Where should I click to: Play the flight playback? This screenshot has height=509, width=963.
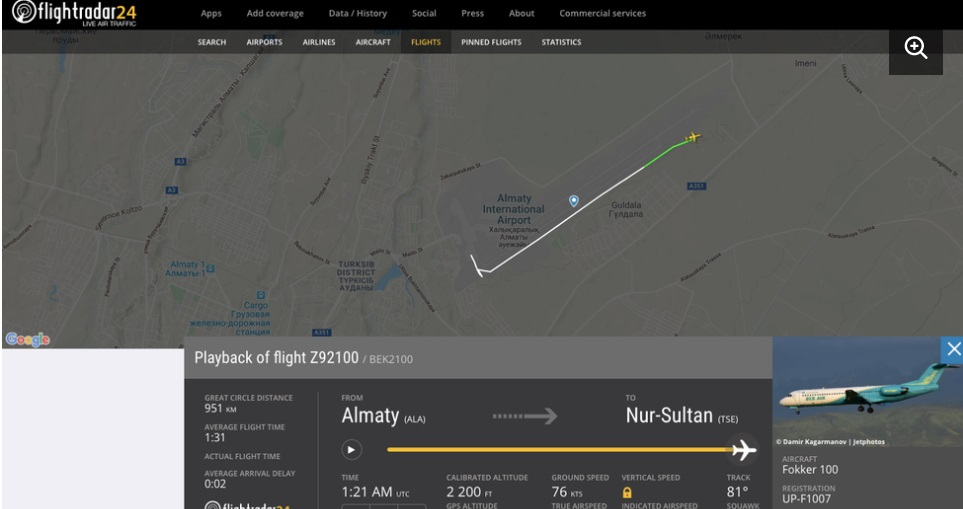[351, 450]
